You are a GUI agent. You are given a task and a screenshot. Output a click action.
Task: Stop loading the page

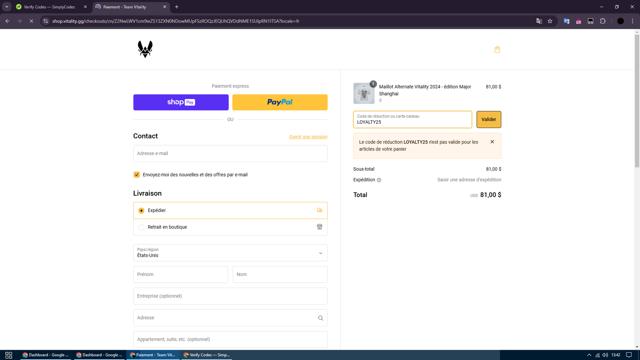(31, 21)
